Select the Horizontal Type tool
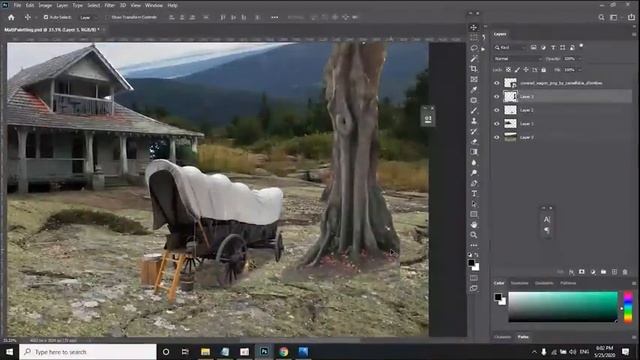This screenshot has width=640, height=360. click(473, 193)
